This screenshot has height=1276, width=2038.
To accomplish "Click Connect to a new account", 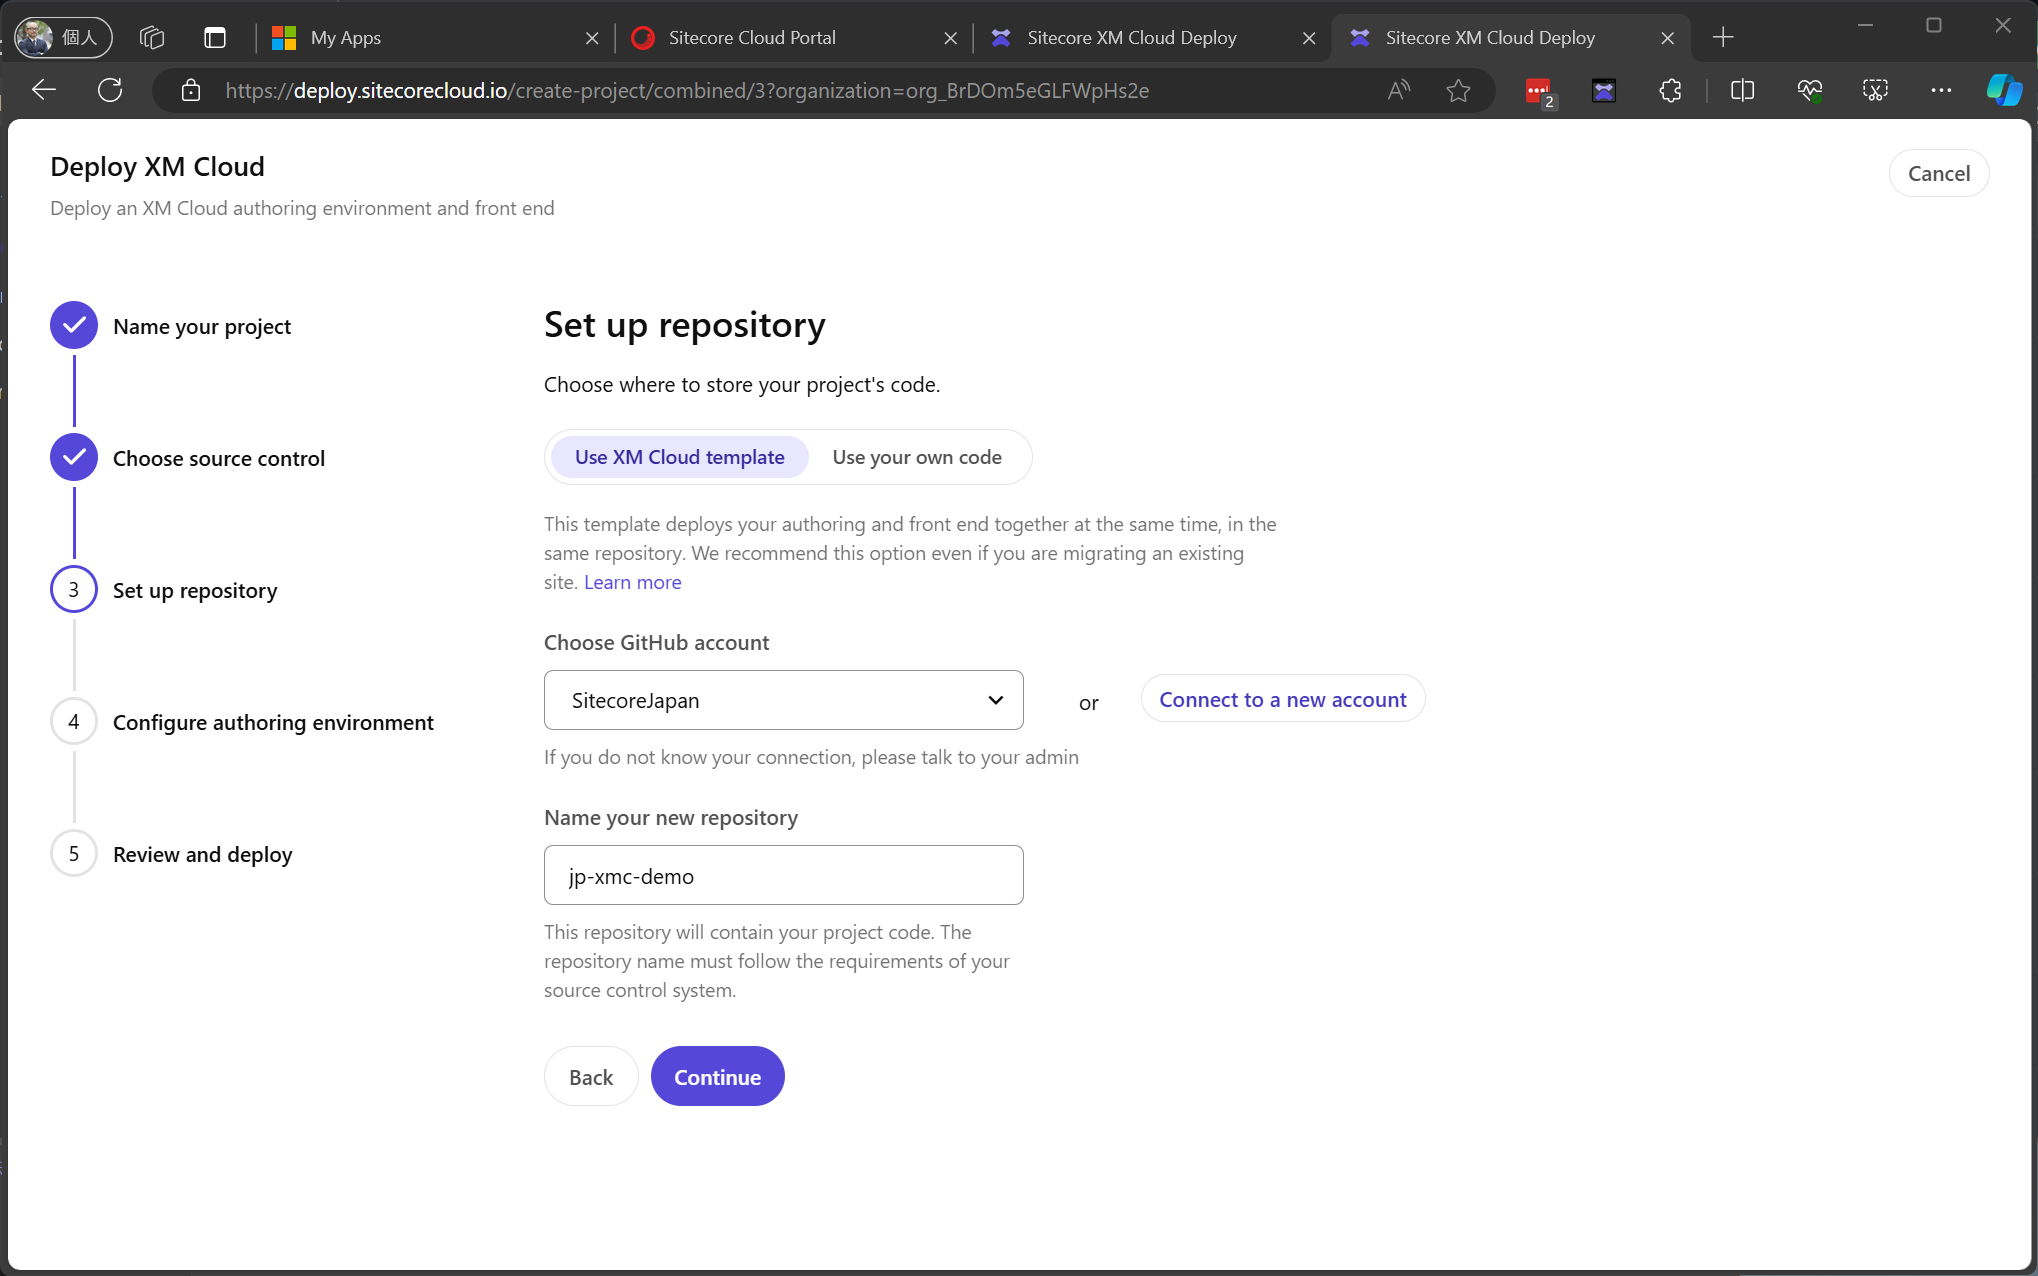I will tap(1283, 699).
